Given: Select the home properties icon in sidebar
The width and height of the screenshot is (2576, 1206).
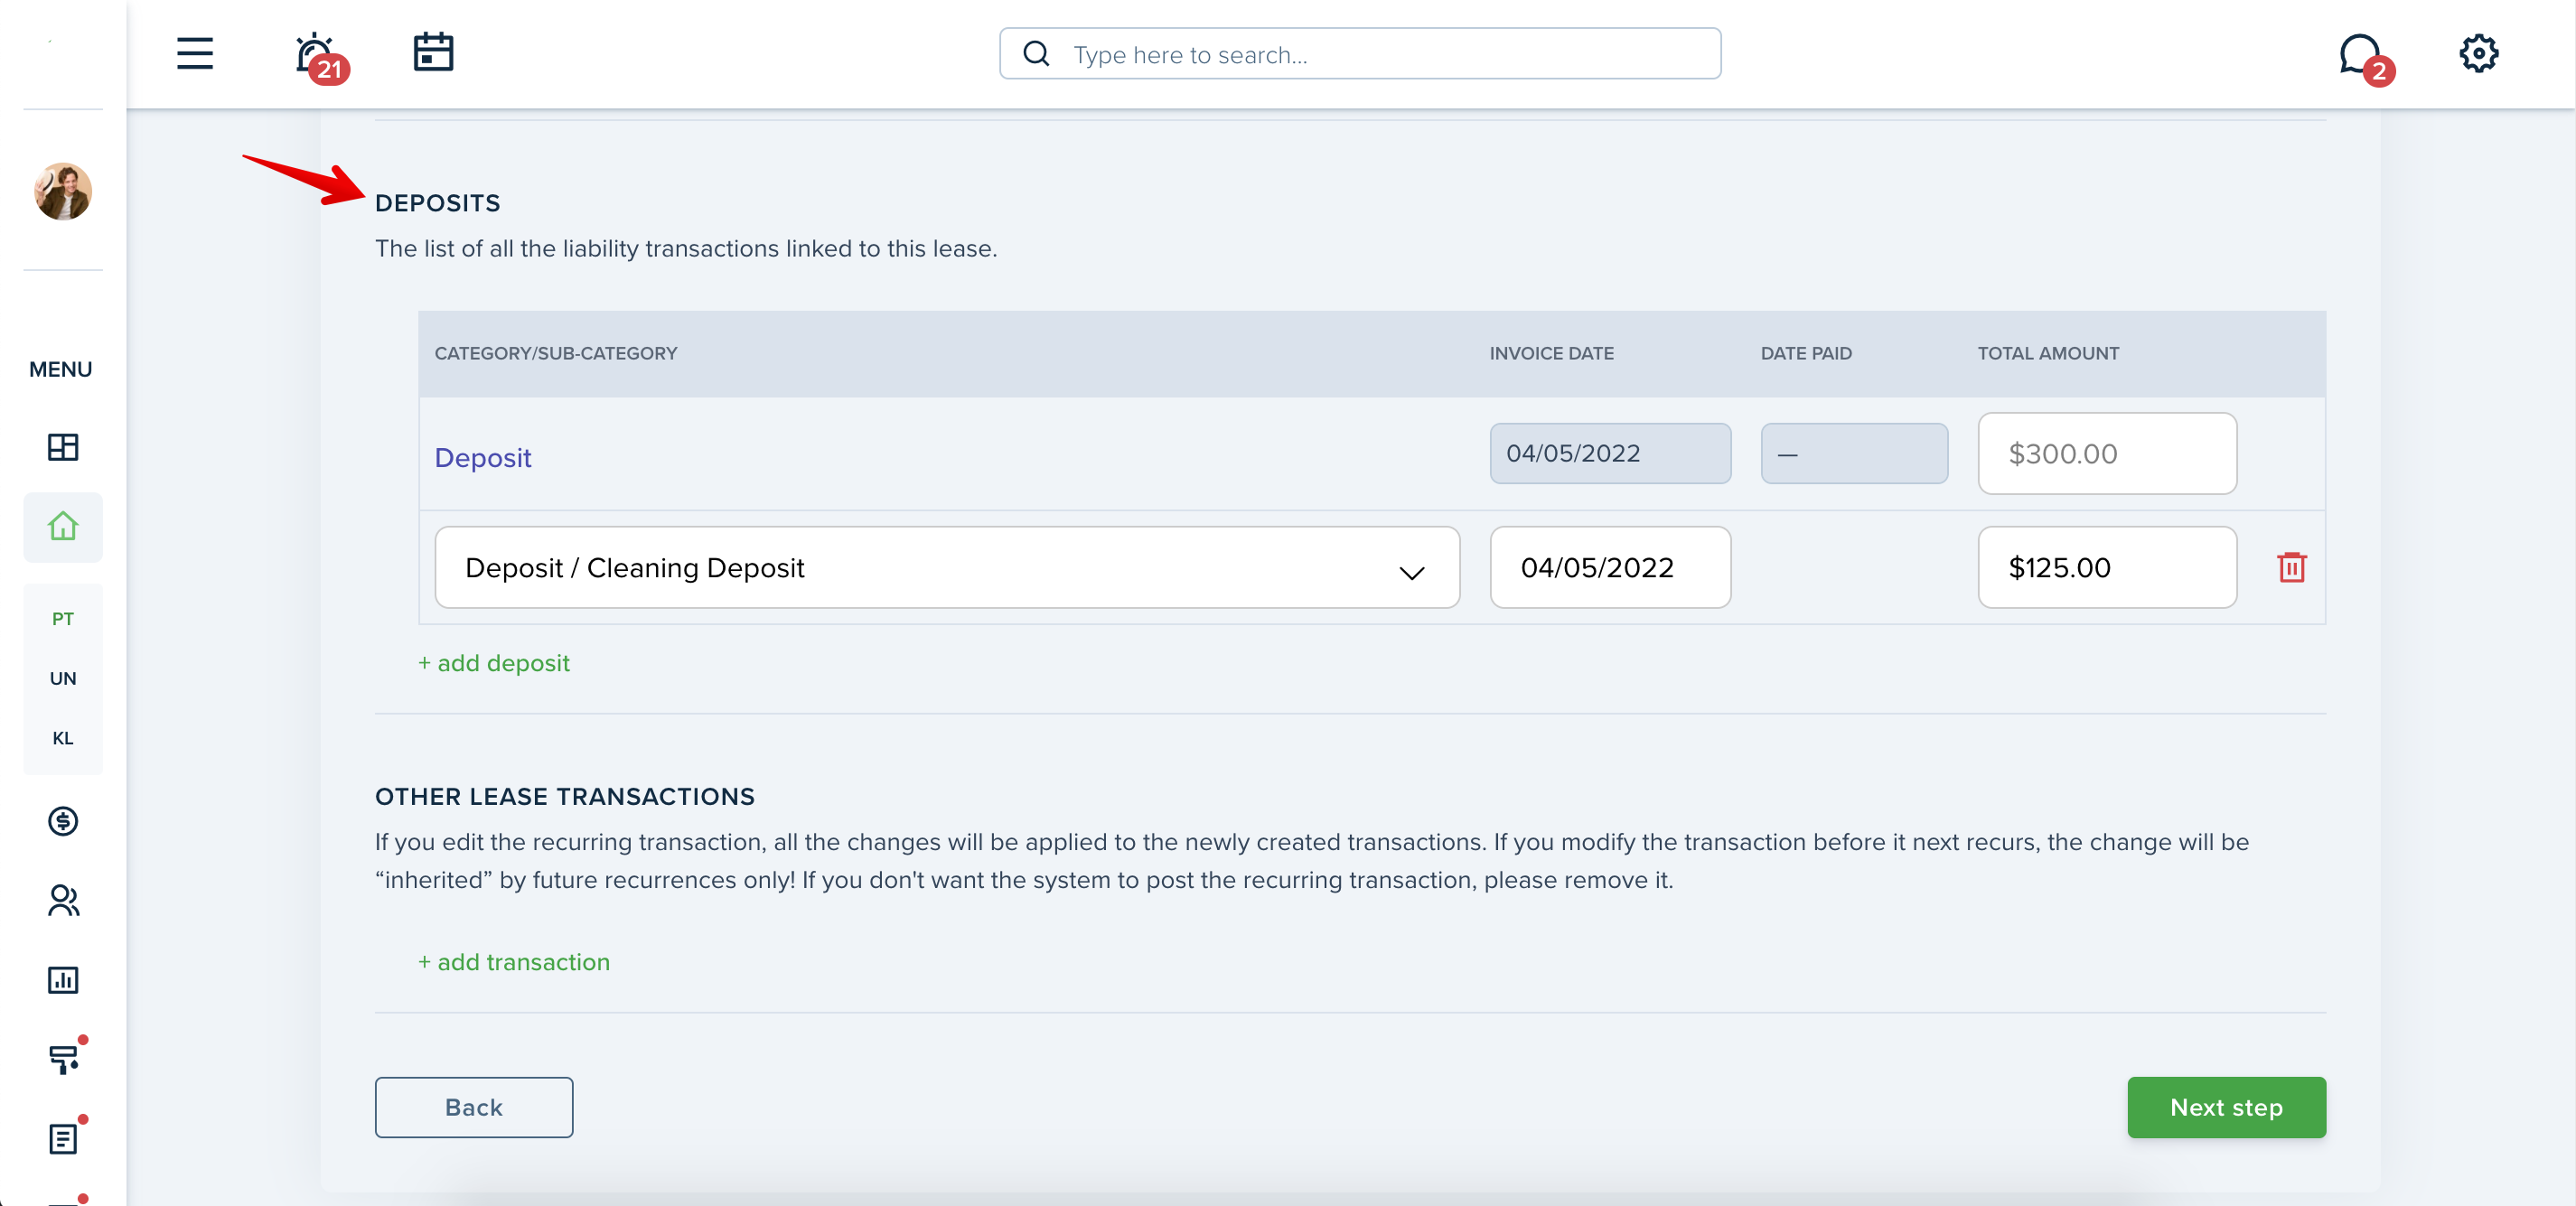Looking at the screenshot, I should [63, 526].
